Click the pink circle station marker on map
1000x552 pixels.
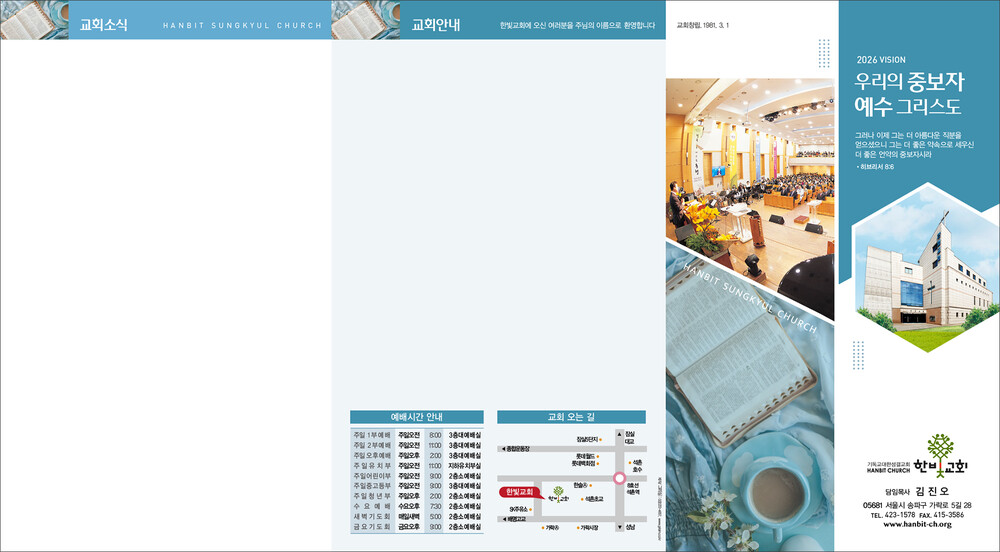[x=619, y=478]
